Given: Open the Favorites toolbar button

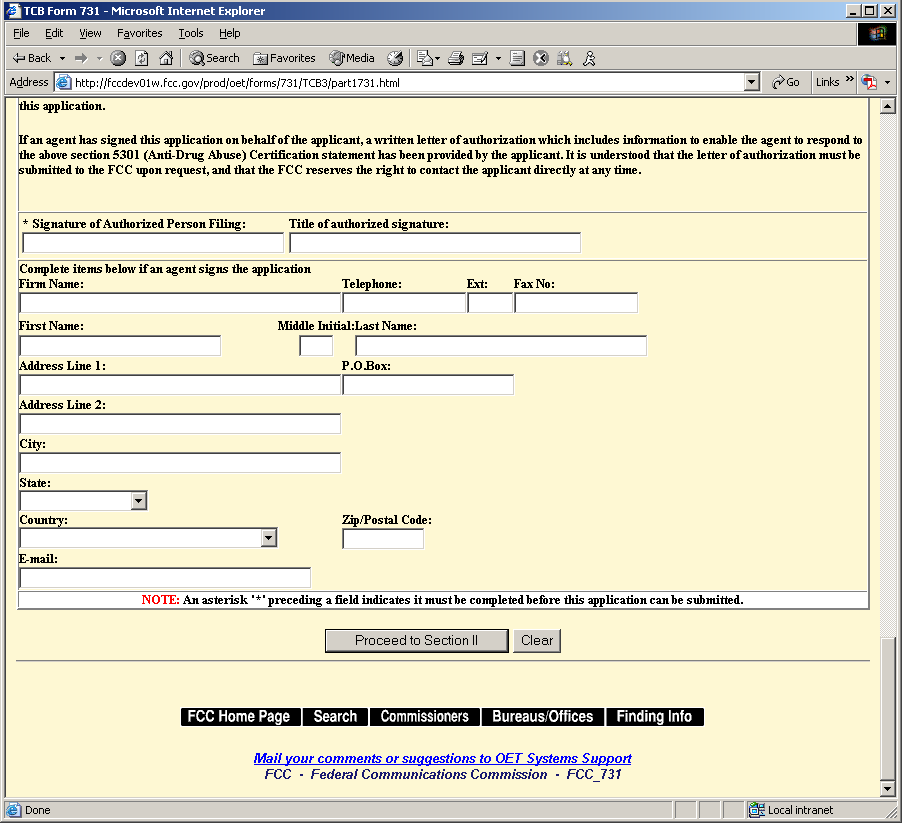Looking at the screenshot, I should (284, 58).
